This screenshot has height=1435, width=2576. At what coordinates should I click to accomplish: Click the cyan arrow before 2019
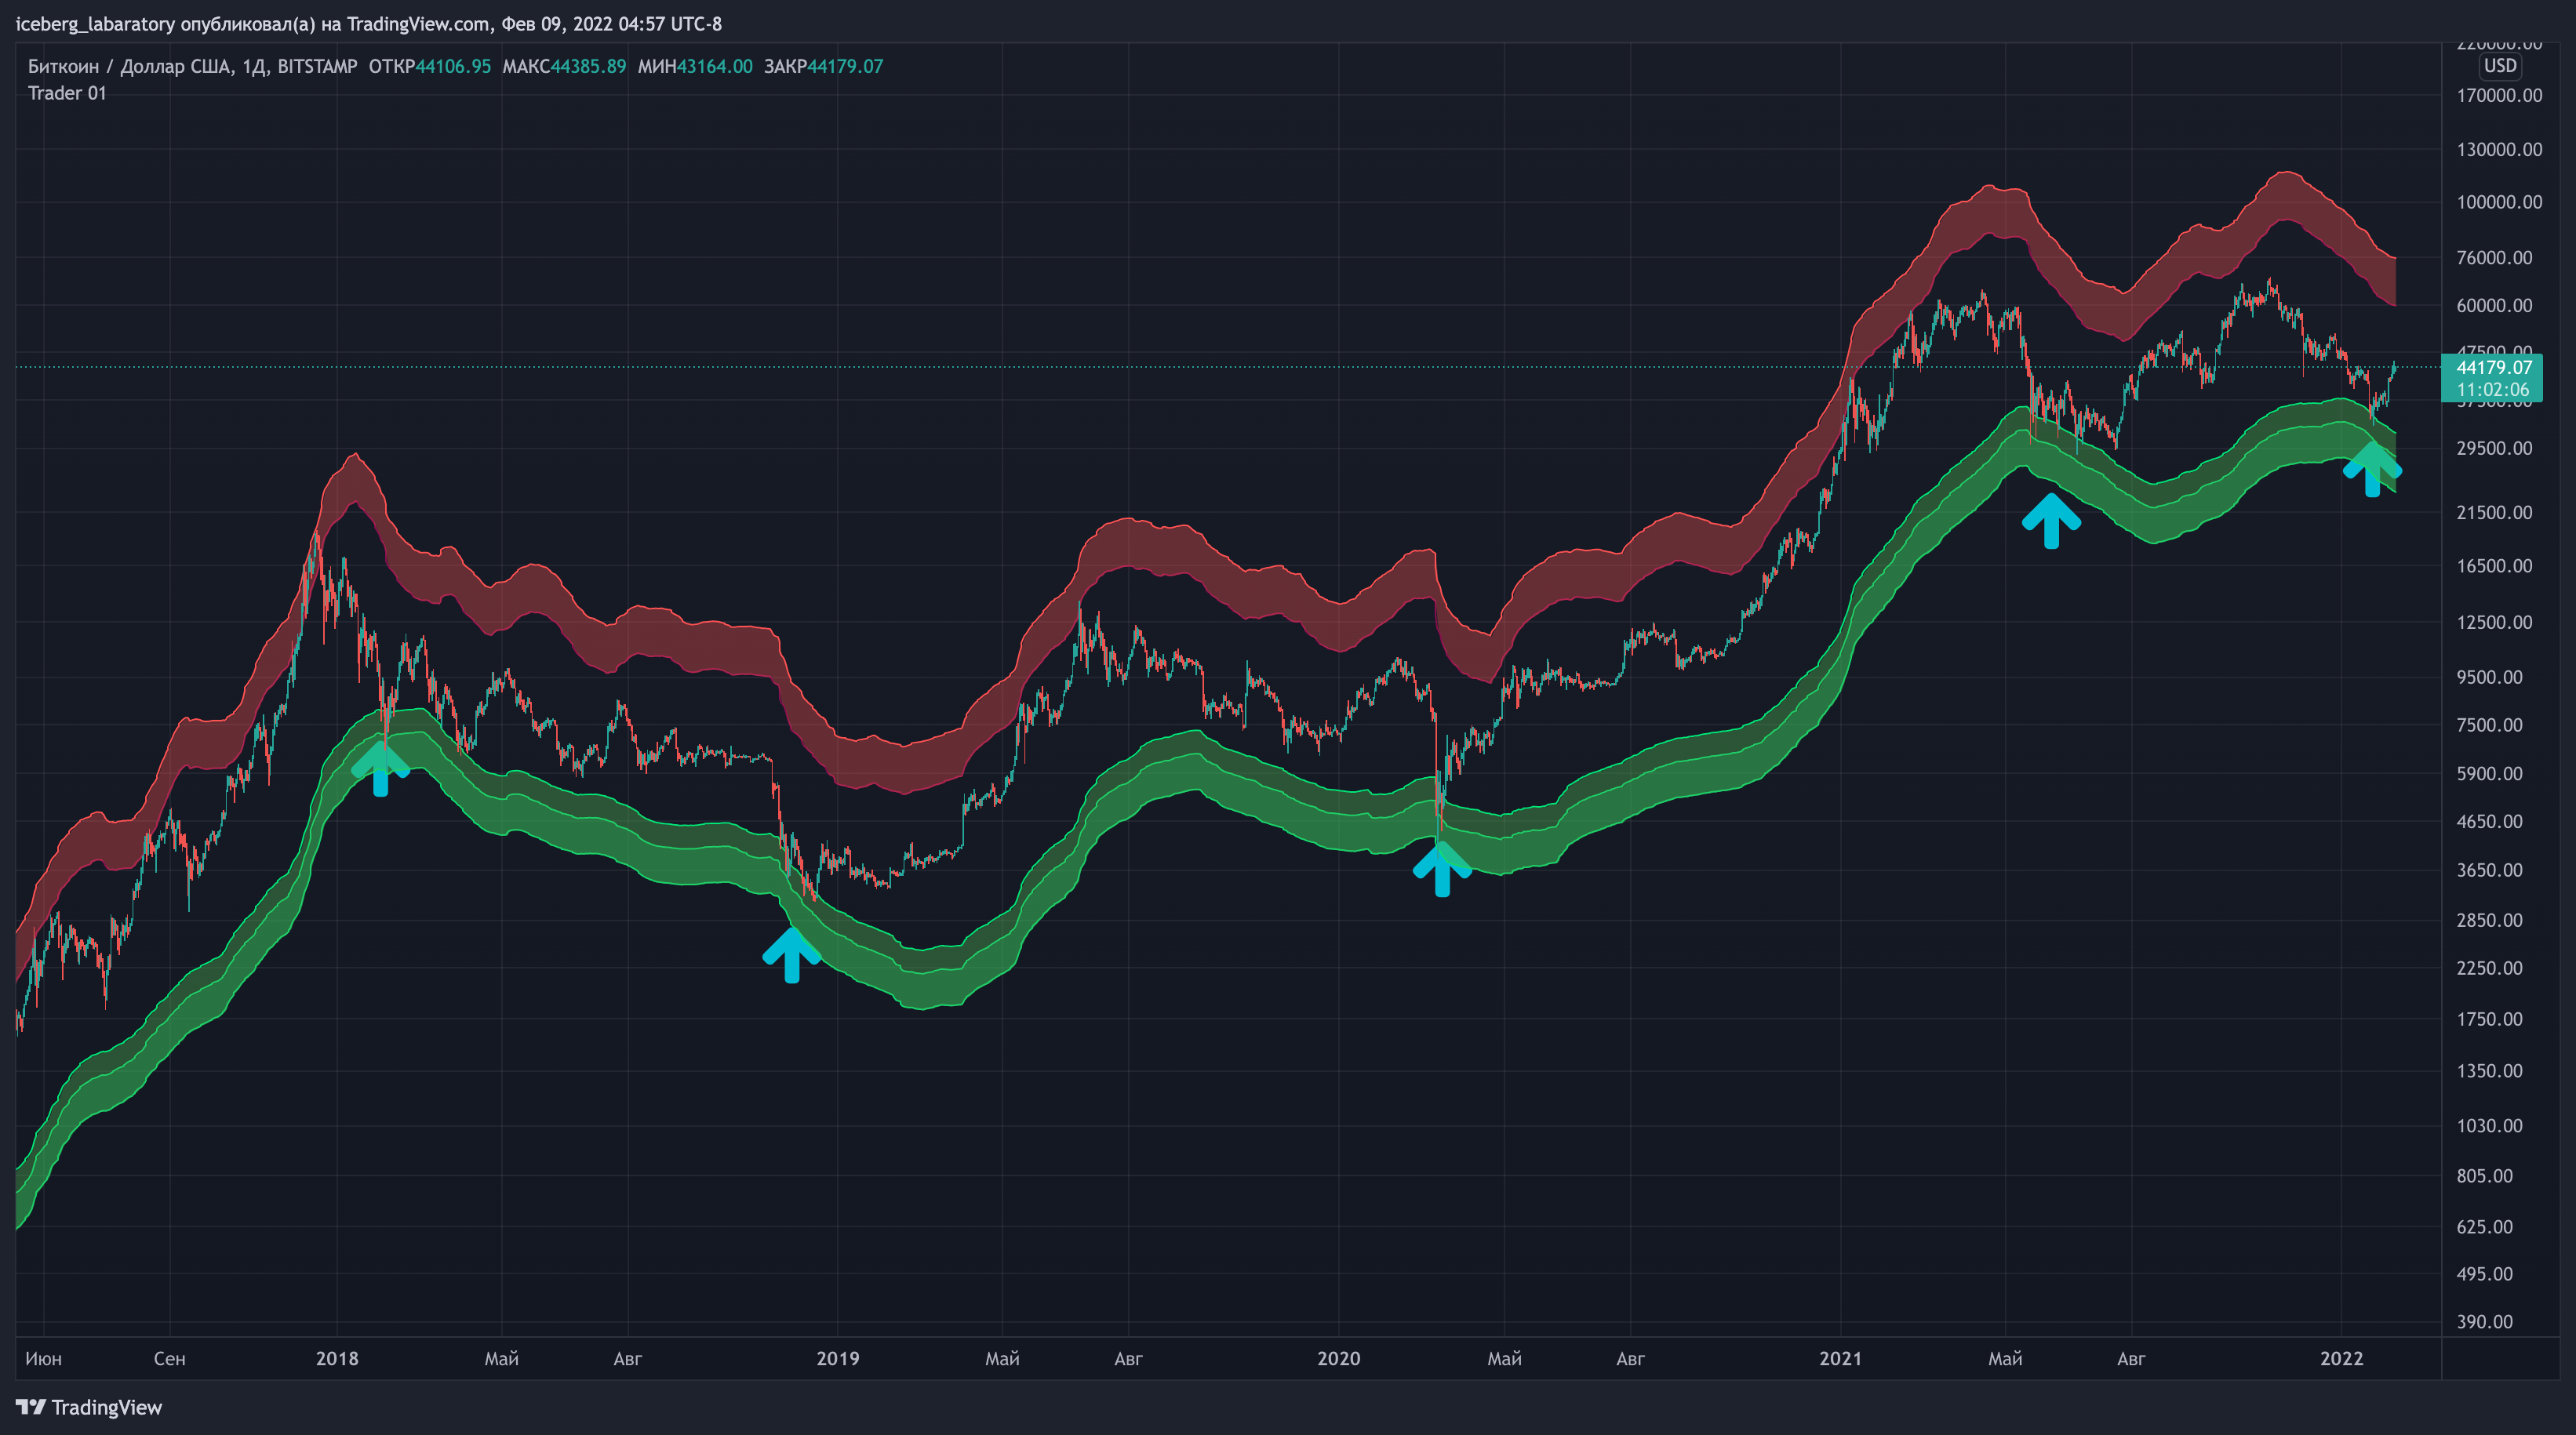click(x=792, y=956)
